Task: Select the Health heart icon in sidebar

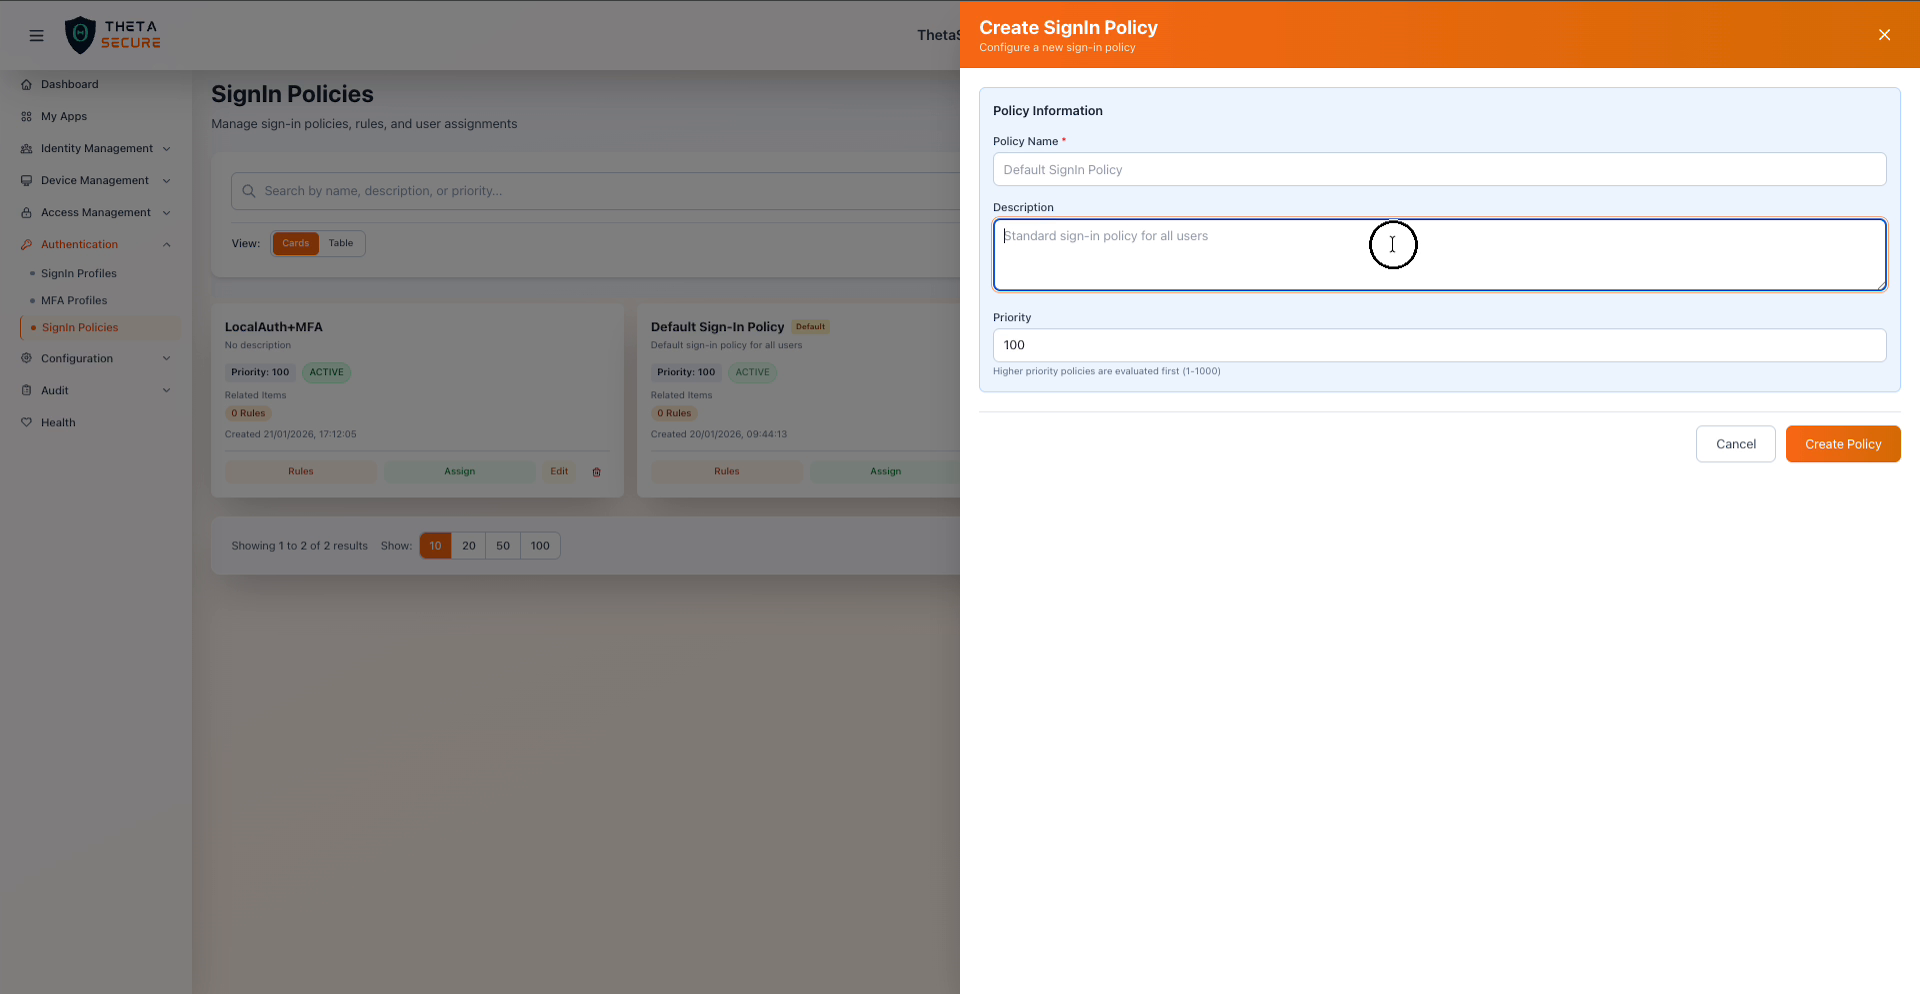Action: [27, 422]
